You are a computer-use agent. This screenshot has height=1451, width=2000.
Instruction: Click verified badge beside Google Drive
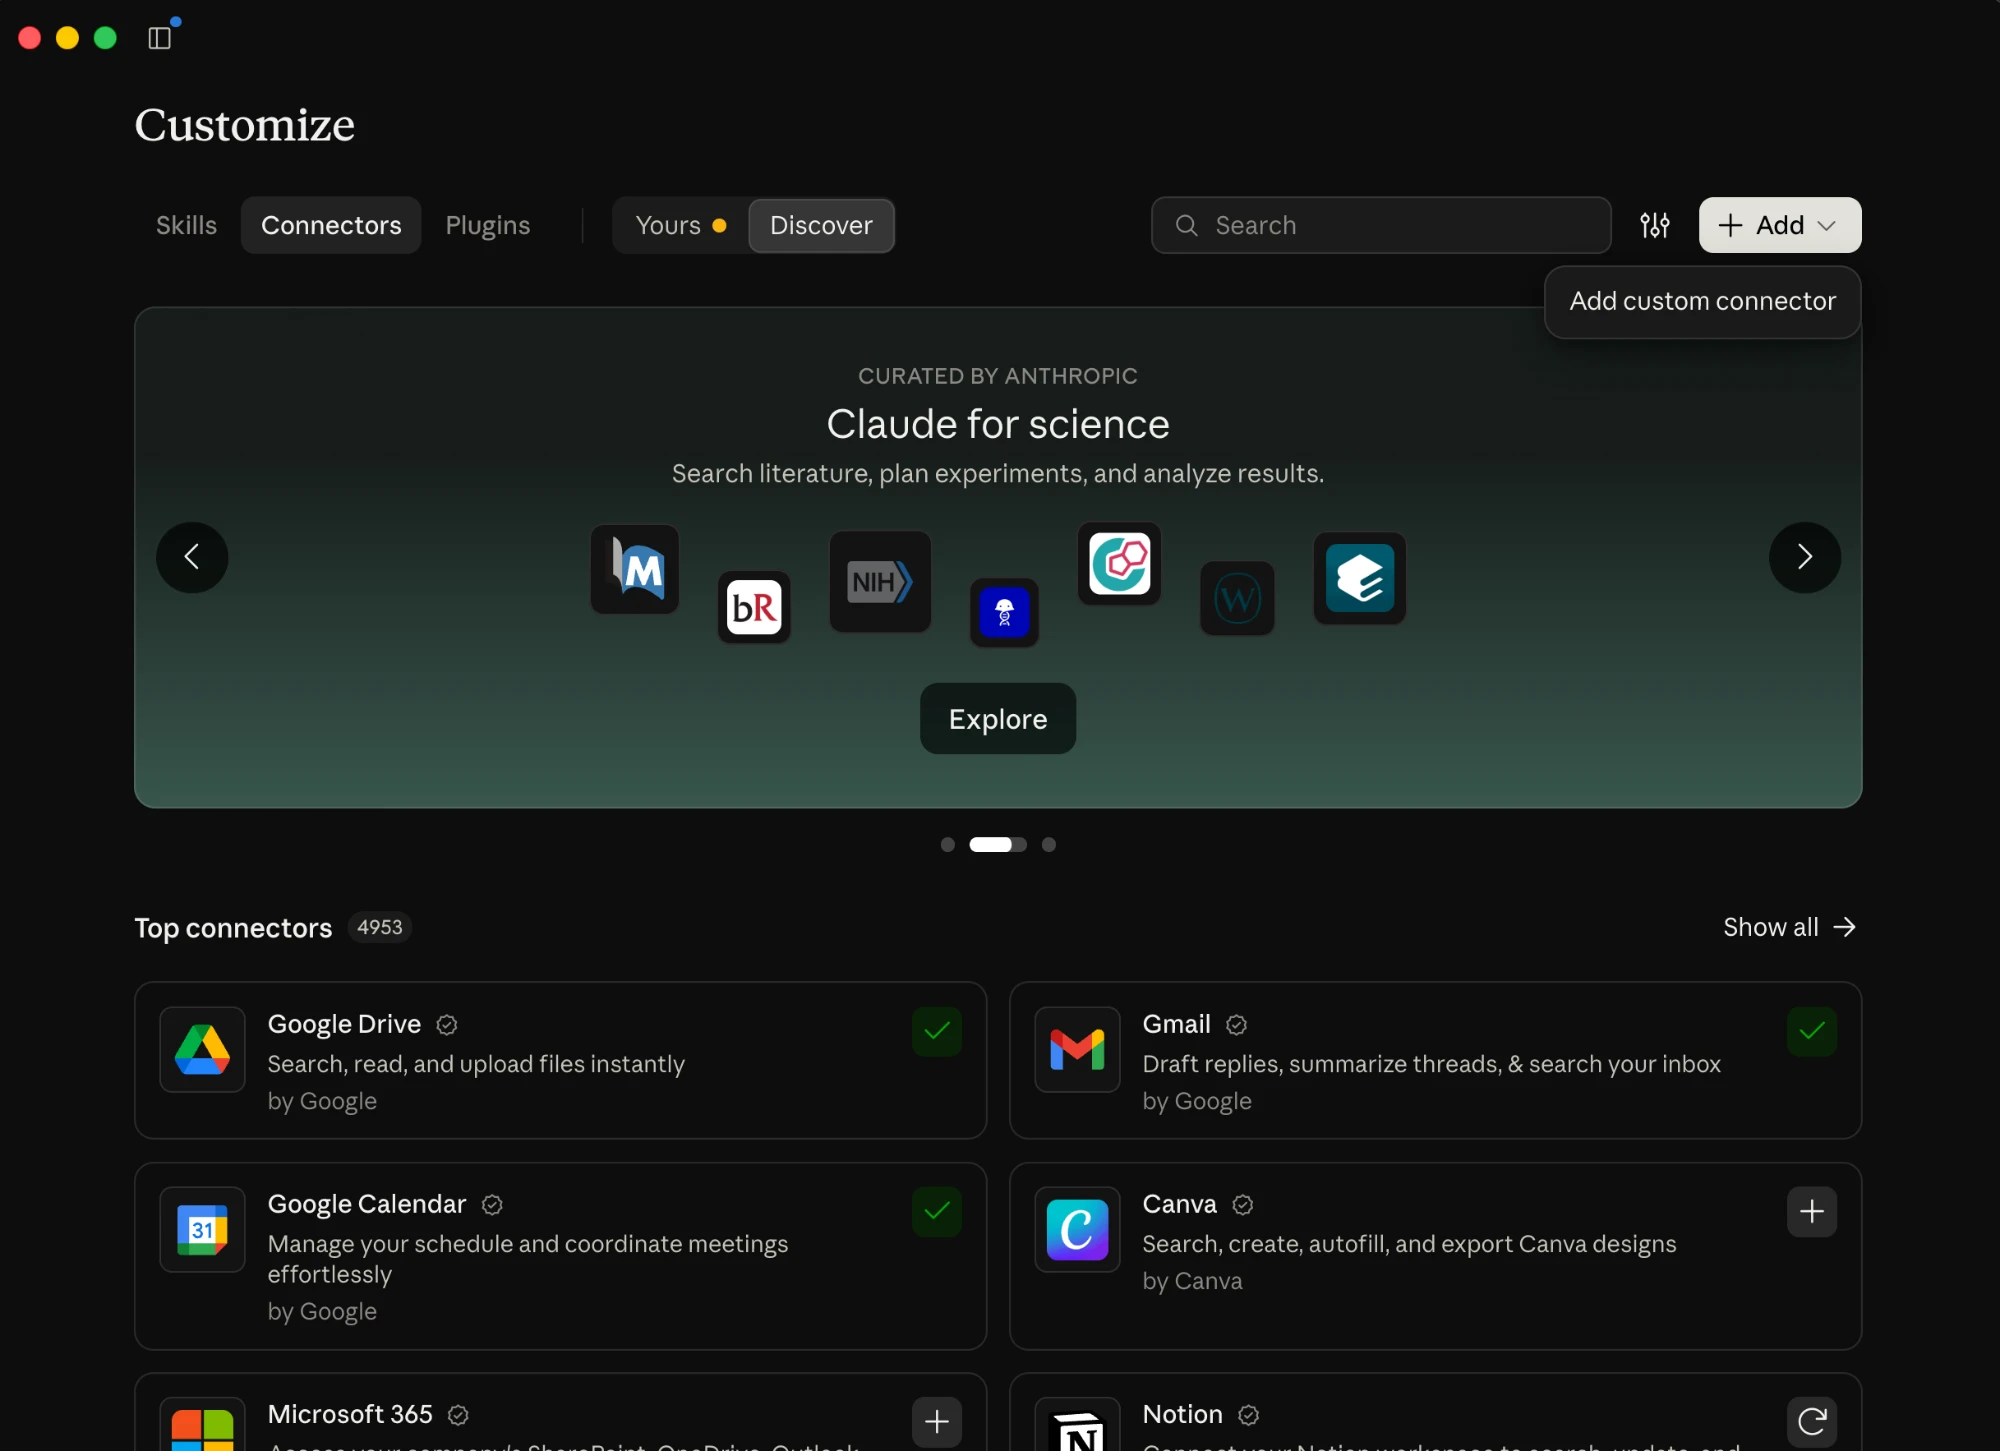pyautogui.click(x=447, y=1025)
